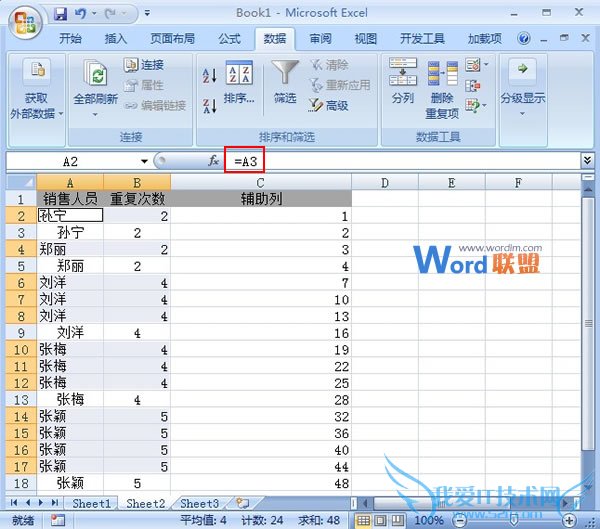Open the Data Validation dropdown arrow
The height and width of the screenshot is (529, 600).
[486, 64]
